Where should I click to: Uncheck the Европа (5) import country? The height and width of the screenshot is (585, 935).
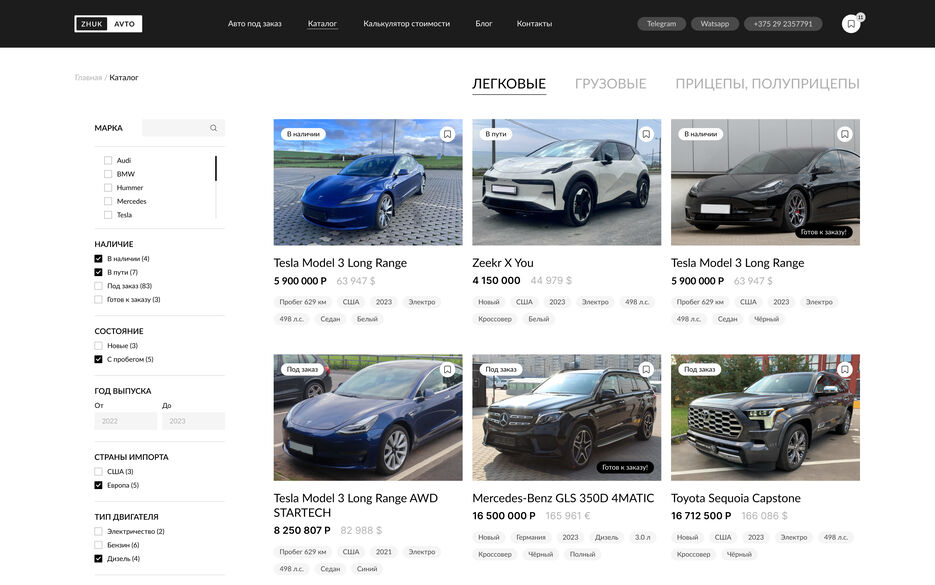tap(98, 485)
